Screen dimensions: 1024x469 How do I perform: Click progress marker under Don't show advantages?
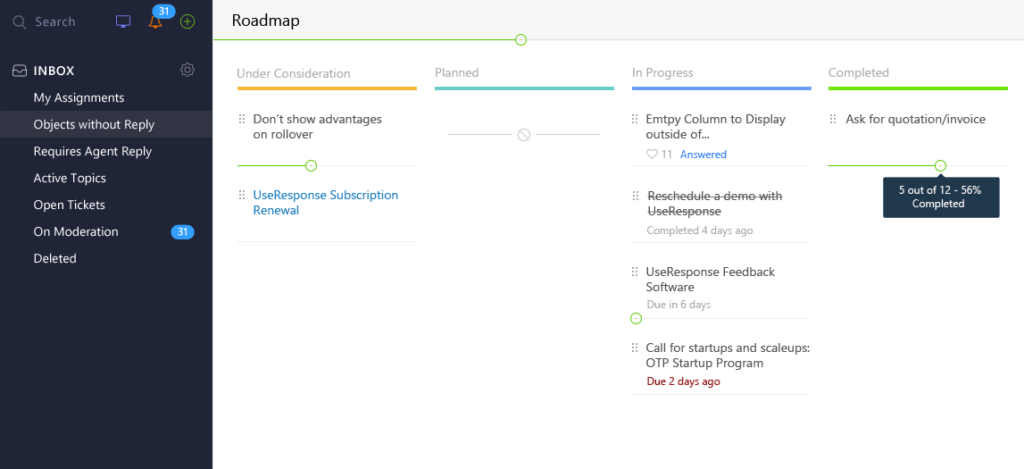(x=312, y=166)
